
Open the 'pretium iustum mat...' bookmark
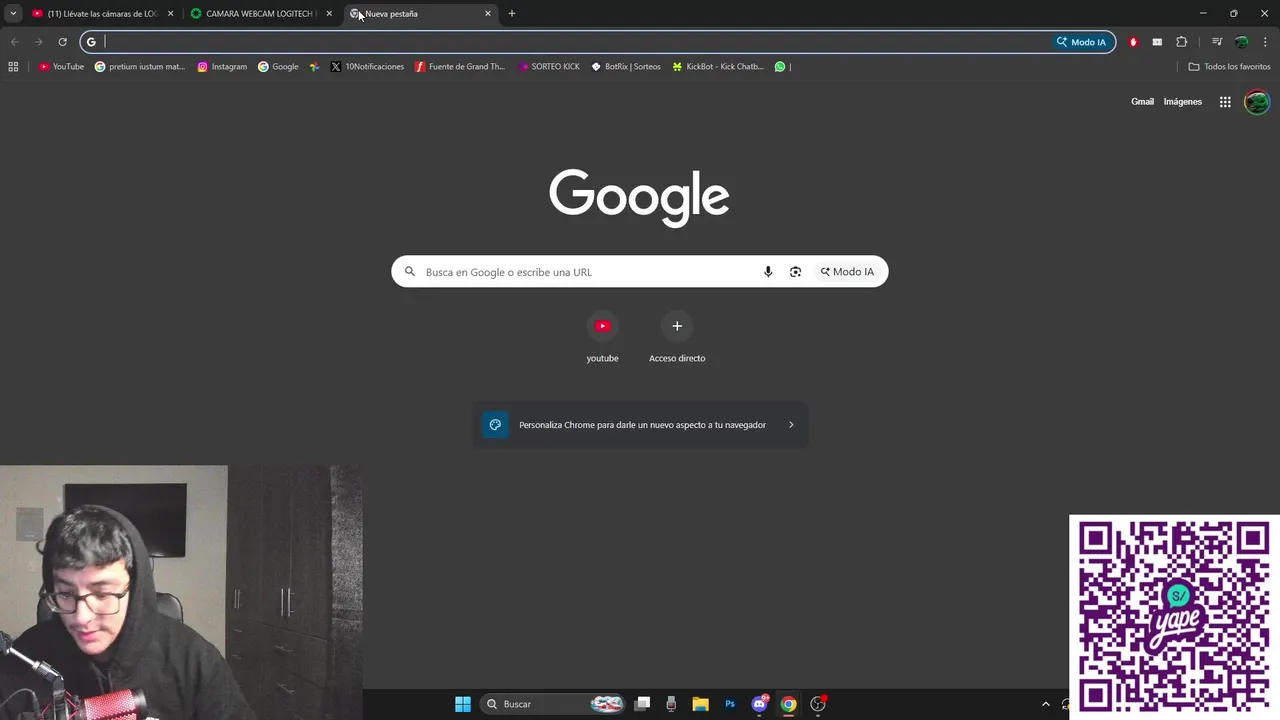point(140,67)
